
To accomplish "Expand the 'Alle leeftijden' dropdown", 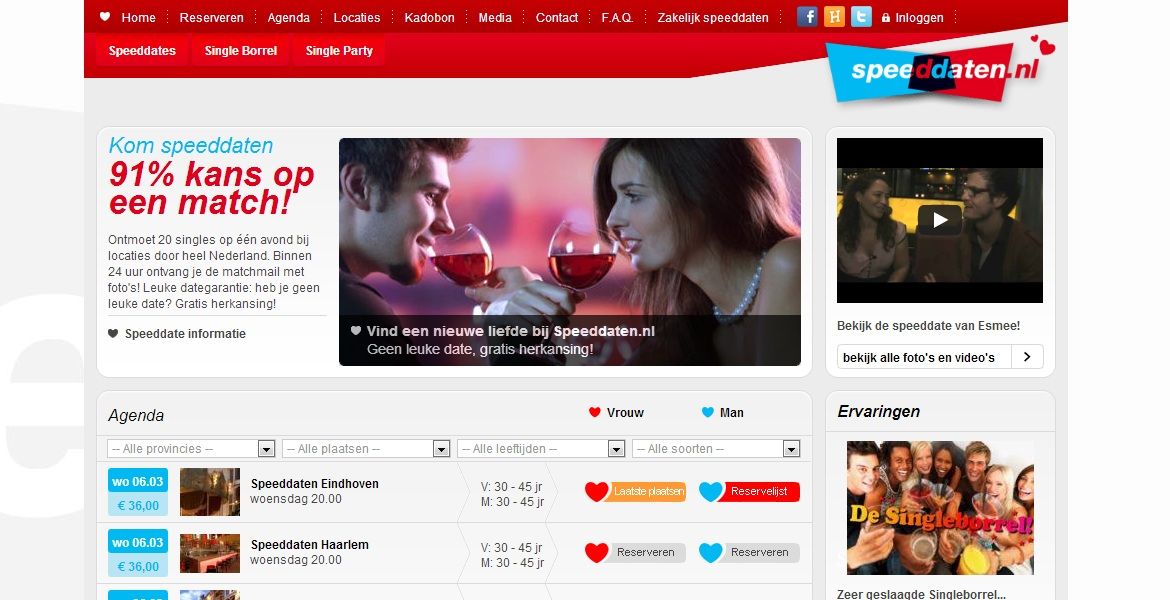I will (x=541, y=449).
